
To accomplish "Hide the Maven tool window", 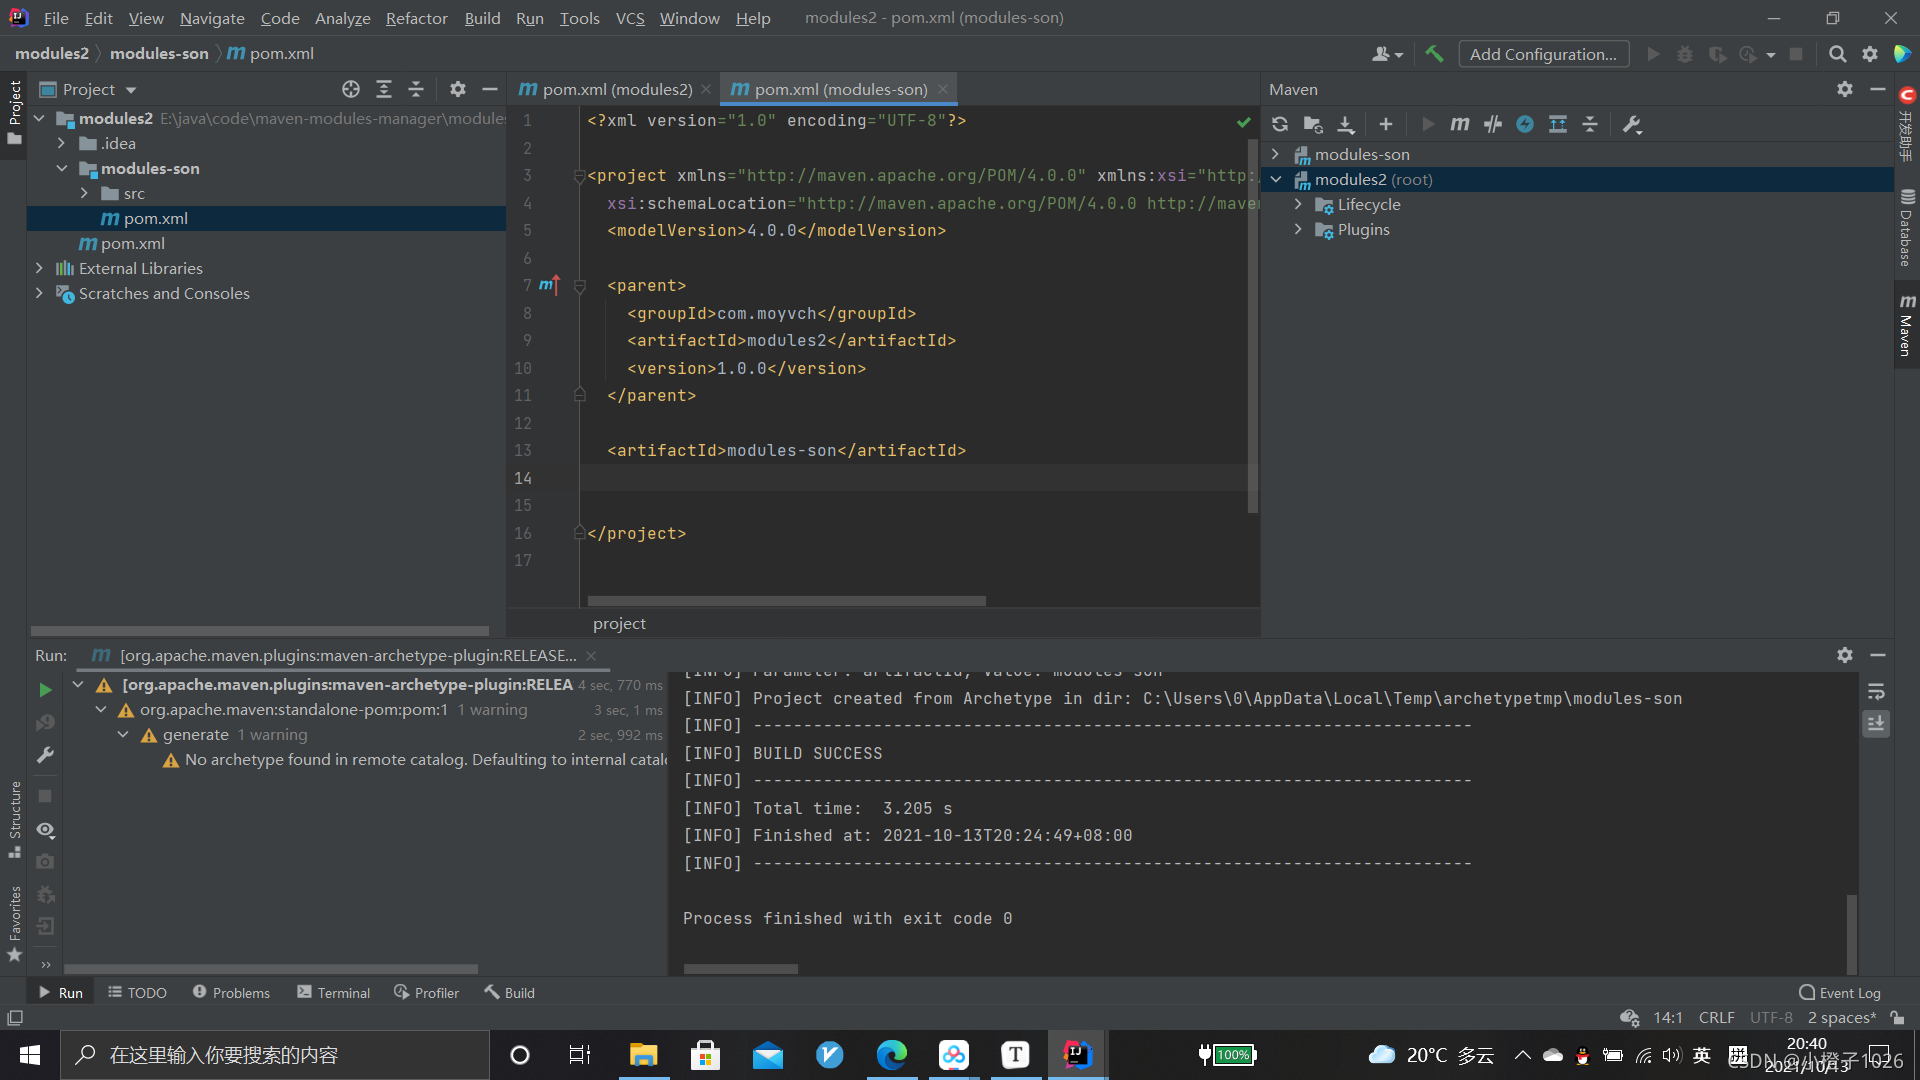I will 1878,89.
